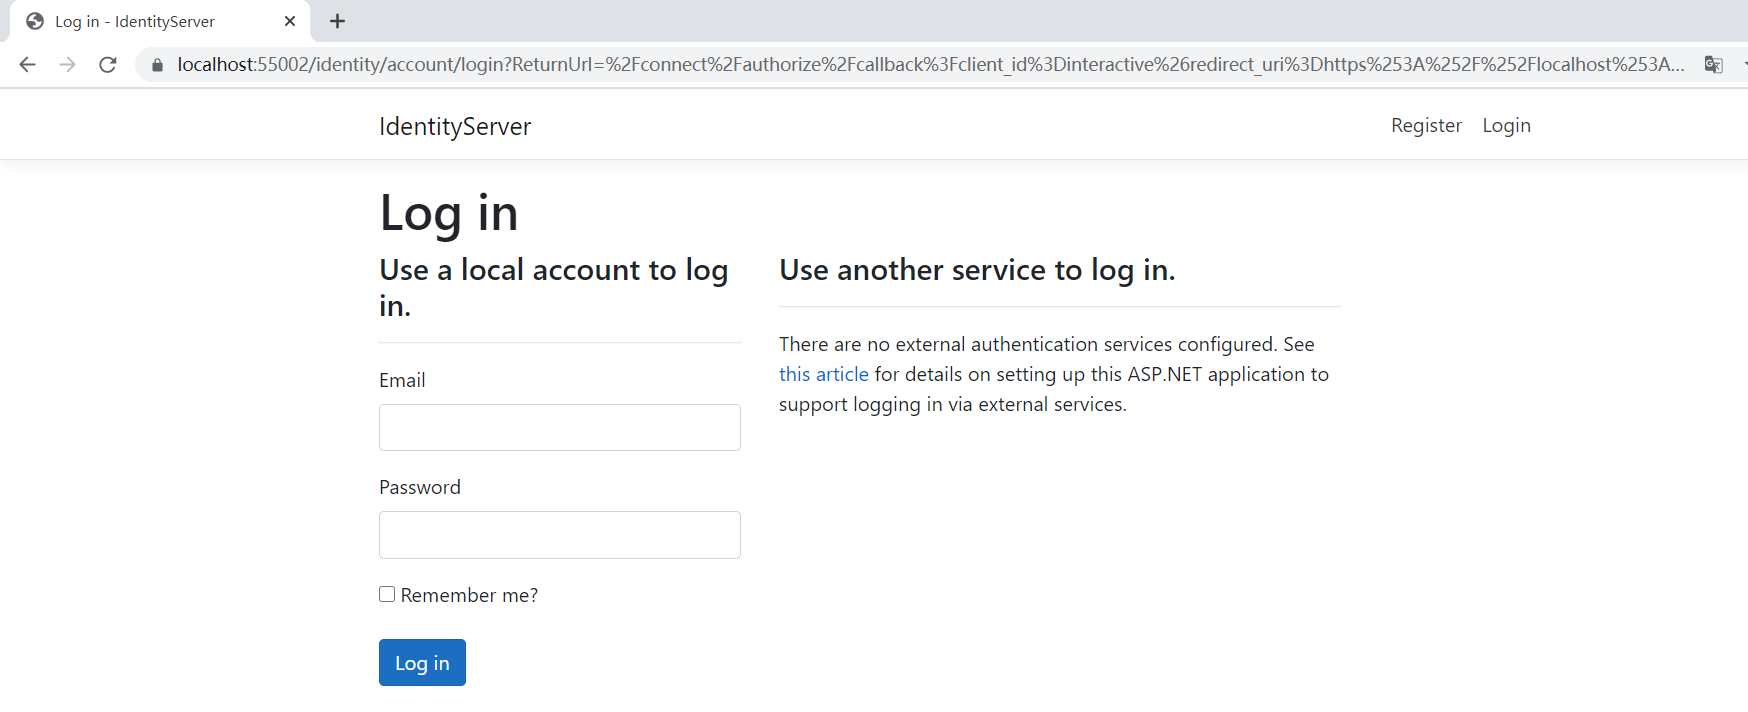The image size is (1748, 712).
Task: Reload the page with refresh icon
Action: pos(108,65)
